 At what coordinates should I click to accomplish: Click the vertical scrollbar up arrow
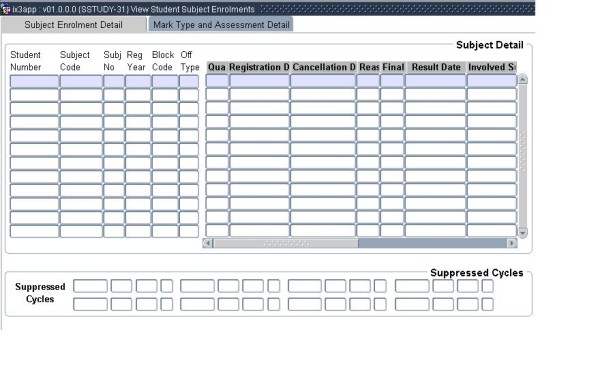point(523,80)
